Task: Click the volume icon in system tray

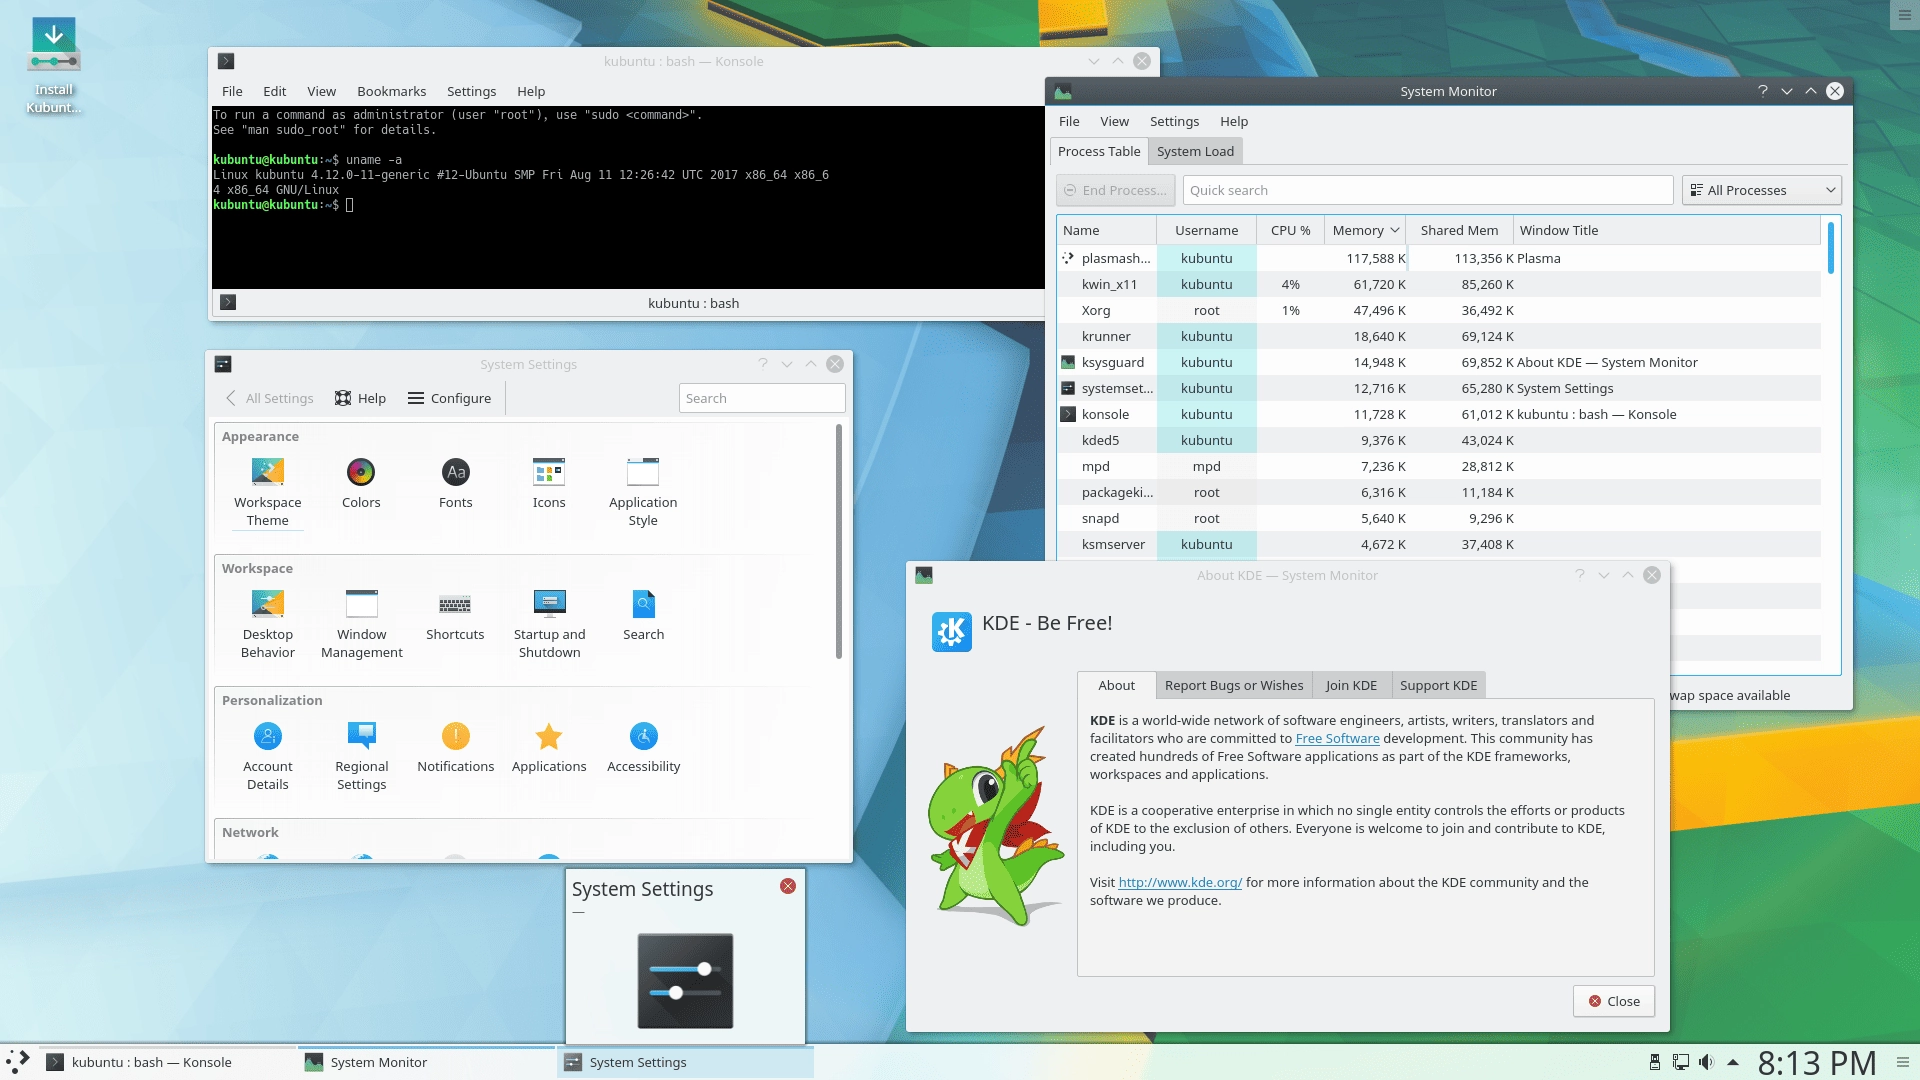Action: click(x=1706, y=1062)
